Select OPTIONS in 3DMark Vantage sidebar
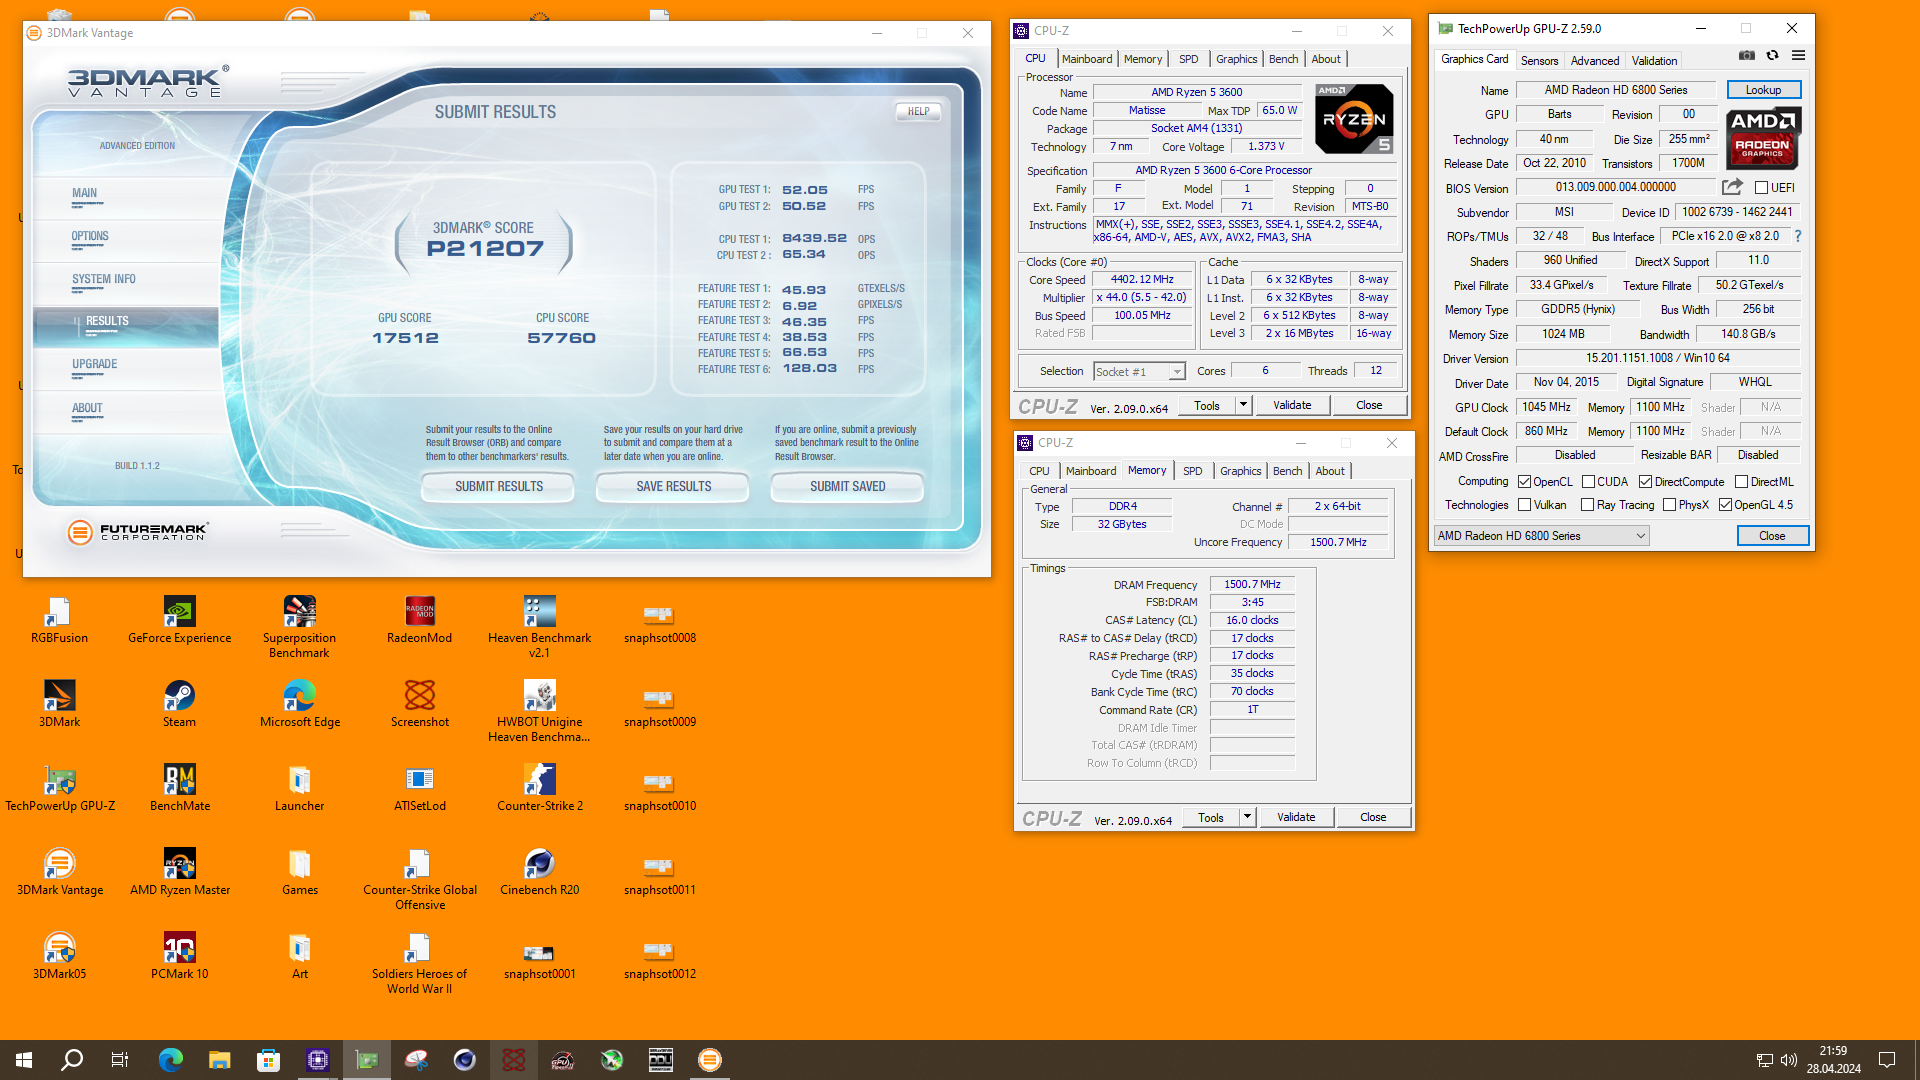1920x1080 pixels. 126,240
